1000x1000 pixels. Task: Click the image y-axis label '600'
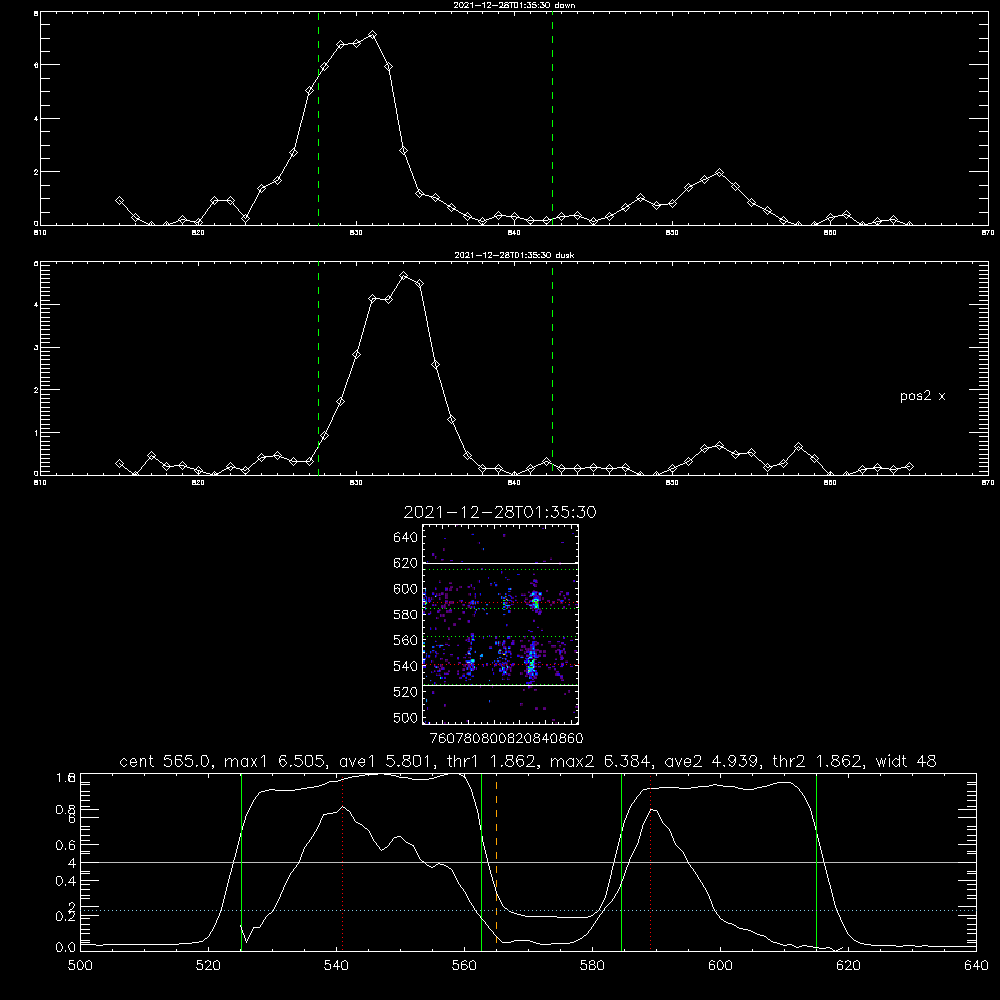(x=406, y=589)
